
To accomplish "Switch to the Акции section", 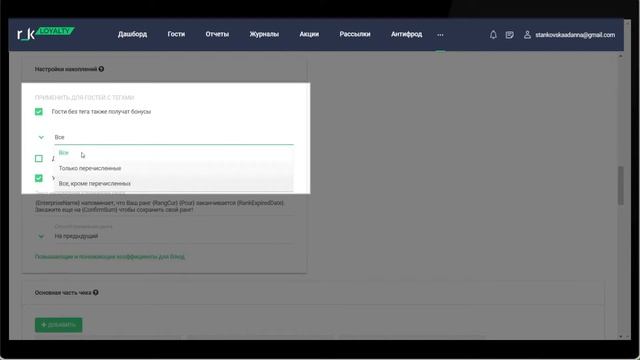I will pos(309,34).
